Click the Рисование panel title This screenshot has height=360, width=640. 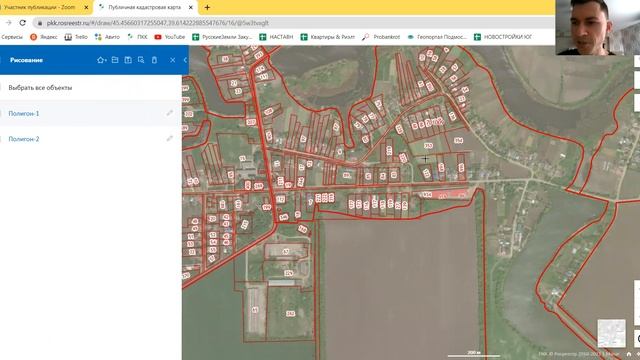click(27, 60)
